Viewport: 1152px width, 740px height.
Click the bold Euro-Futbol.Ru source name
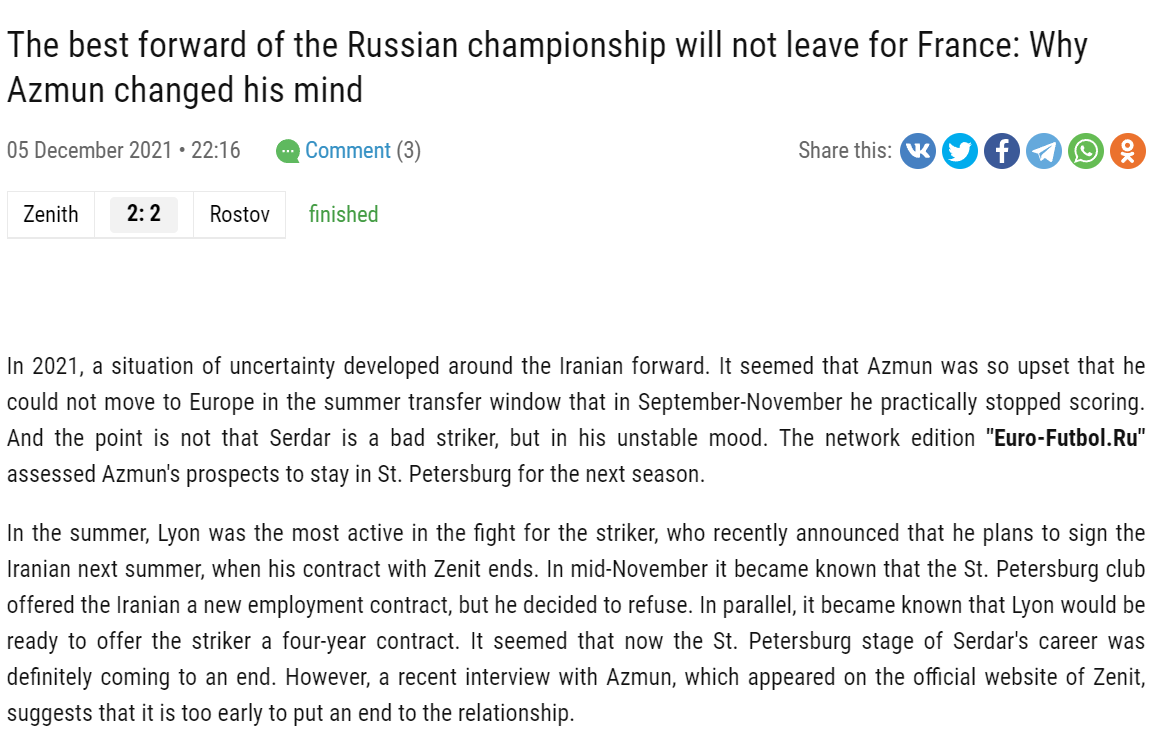click(1064, 438)
